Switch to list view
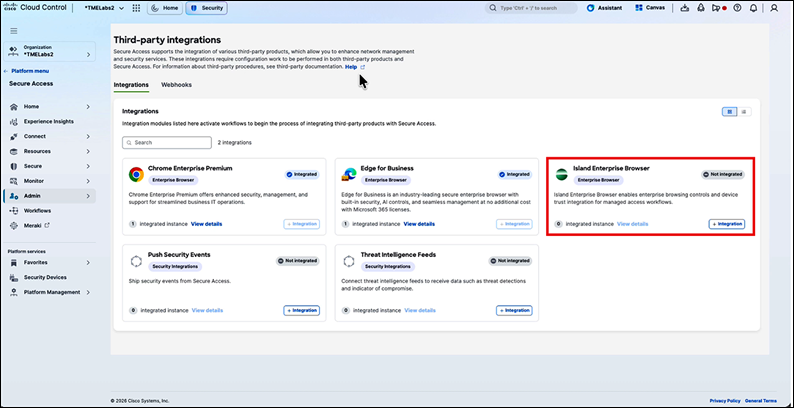Screen dimensions: 794x408 744,112
